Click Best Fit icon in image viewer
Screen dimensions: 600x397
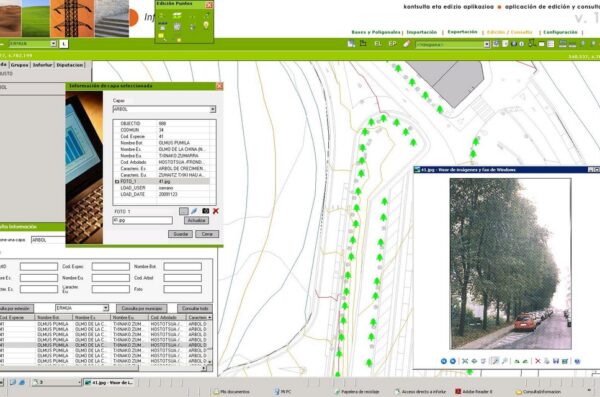[465, 361]
